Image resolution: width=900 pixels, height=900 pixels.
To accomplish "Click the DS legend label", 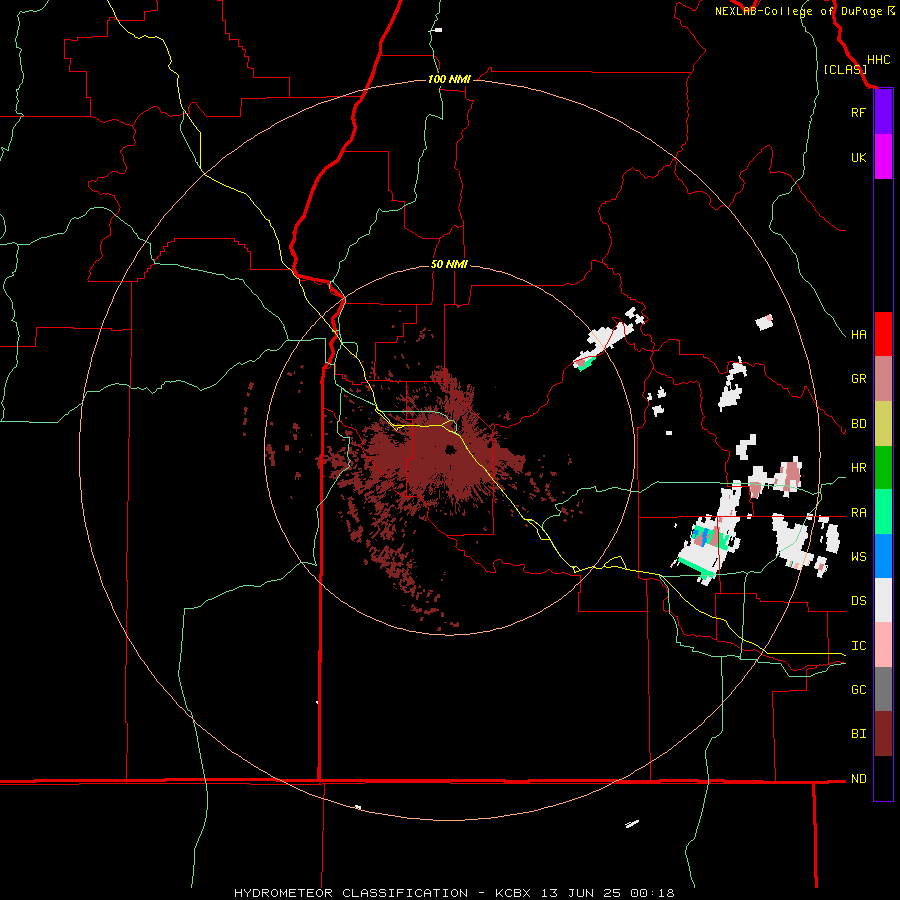I will click(x=858, y=601).
